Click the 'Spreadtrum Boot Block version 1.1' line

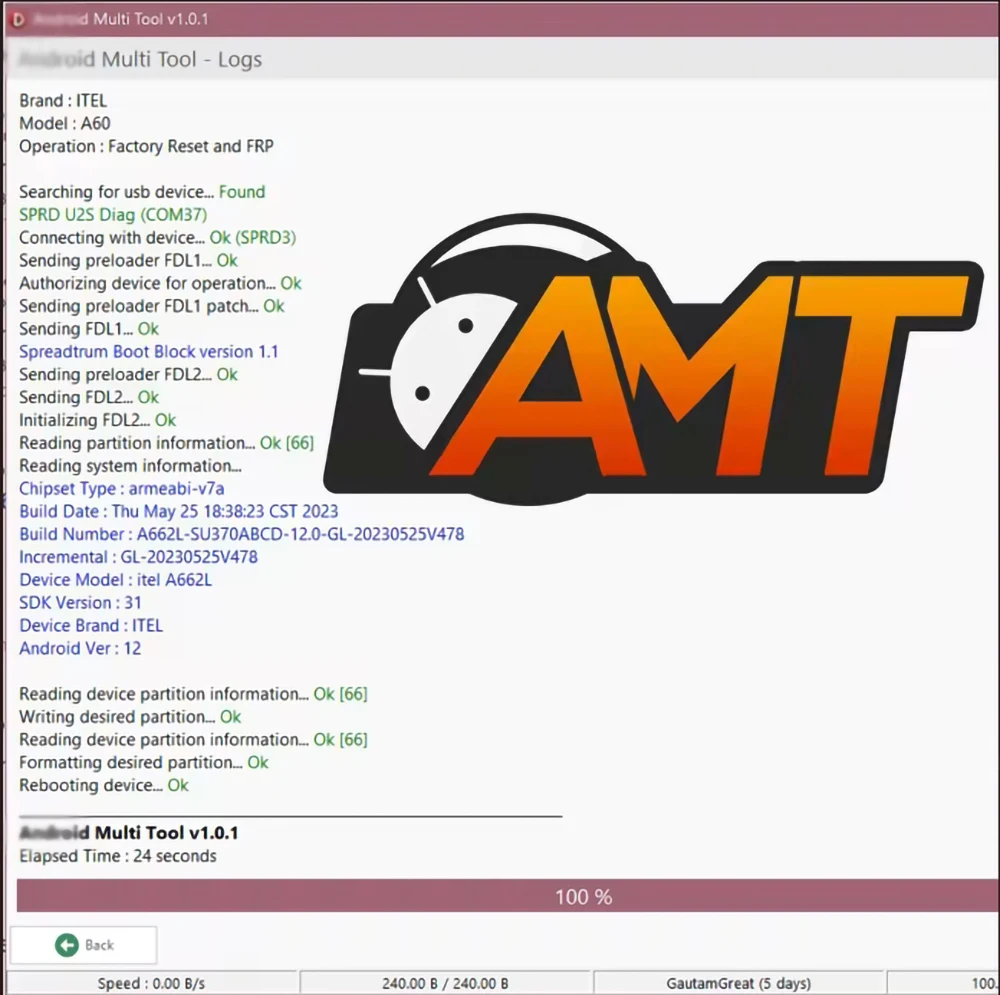click(x=150, y=351)
